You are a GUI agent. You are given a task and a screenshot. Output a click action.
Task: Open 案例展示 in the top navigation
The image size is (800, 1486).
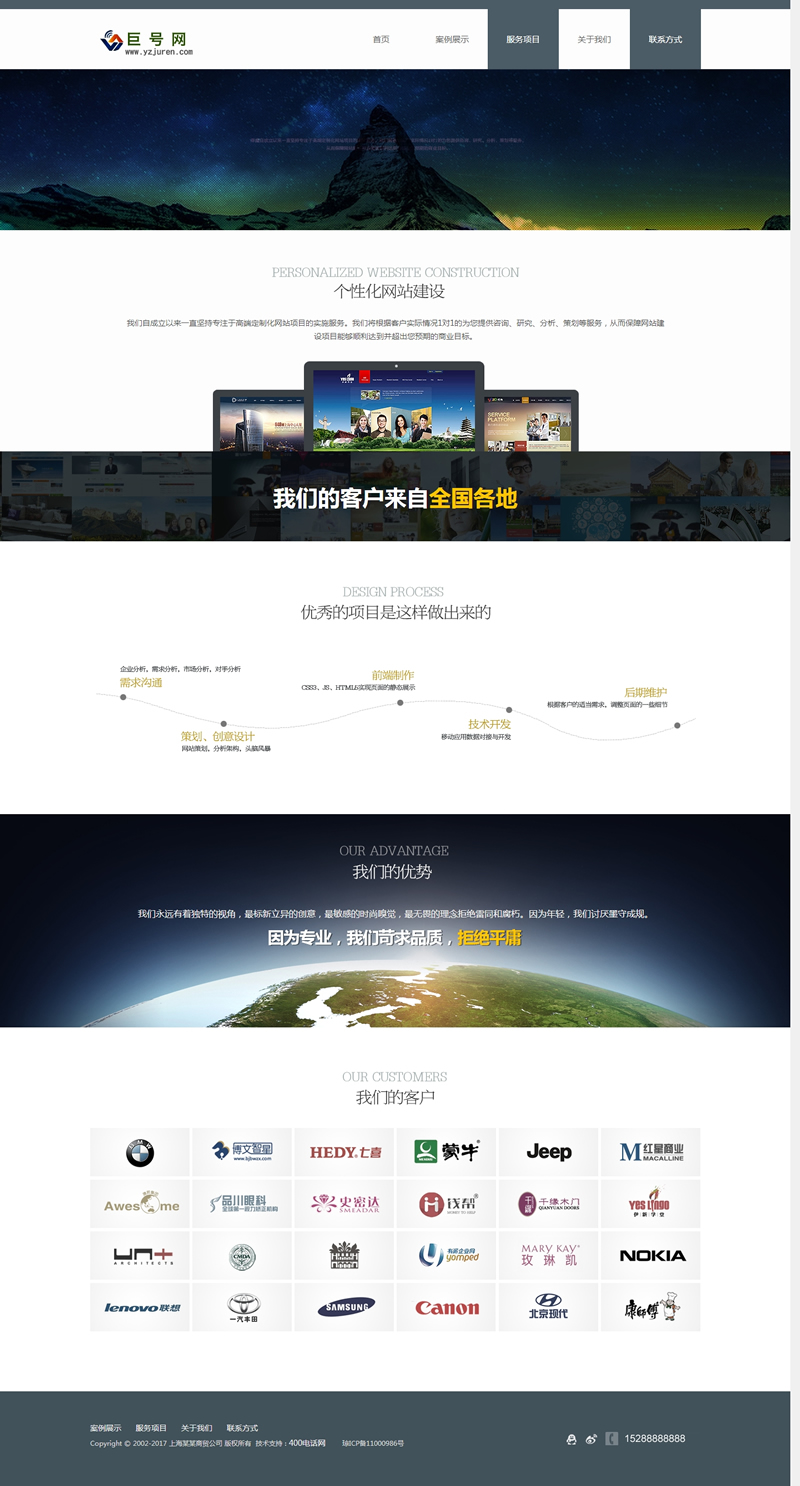tap(452, 40)
